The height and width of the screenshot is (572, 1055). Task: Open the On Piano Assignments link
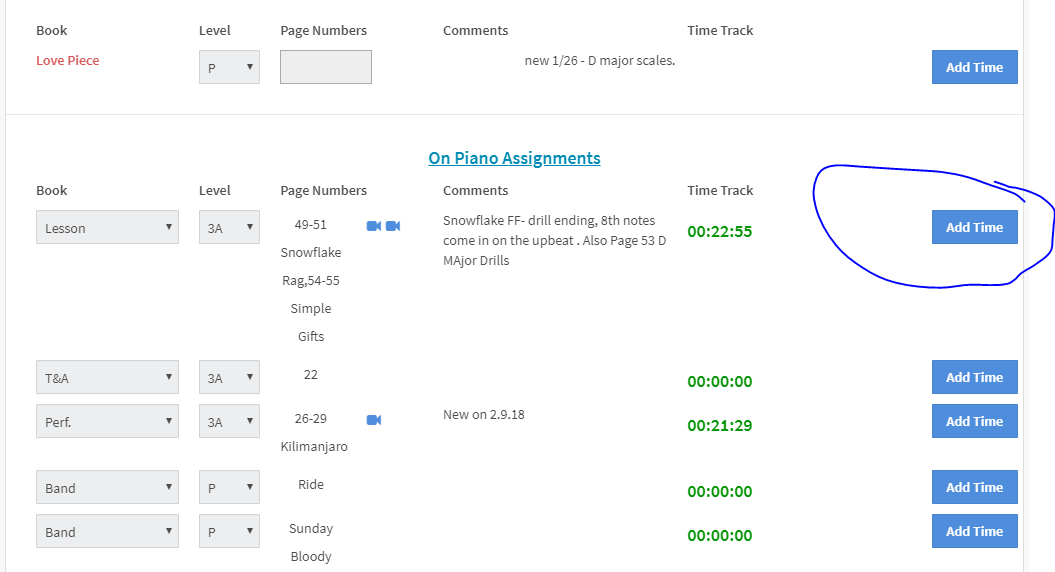(514, 158)
